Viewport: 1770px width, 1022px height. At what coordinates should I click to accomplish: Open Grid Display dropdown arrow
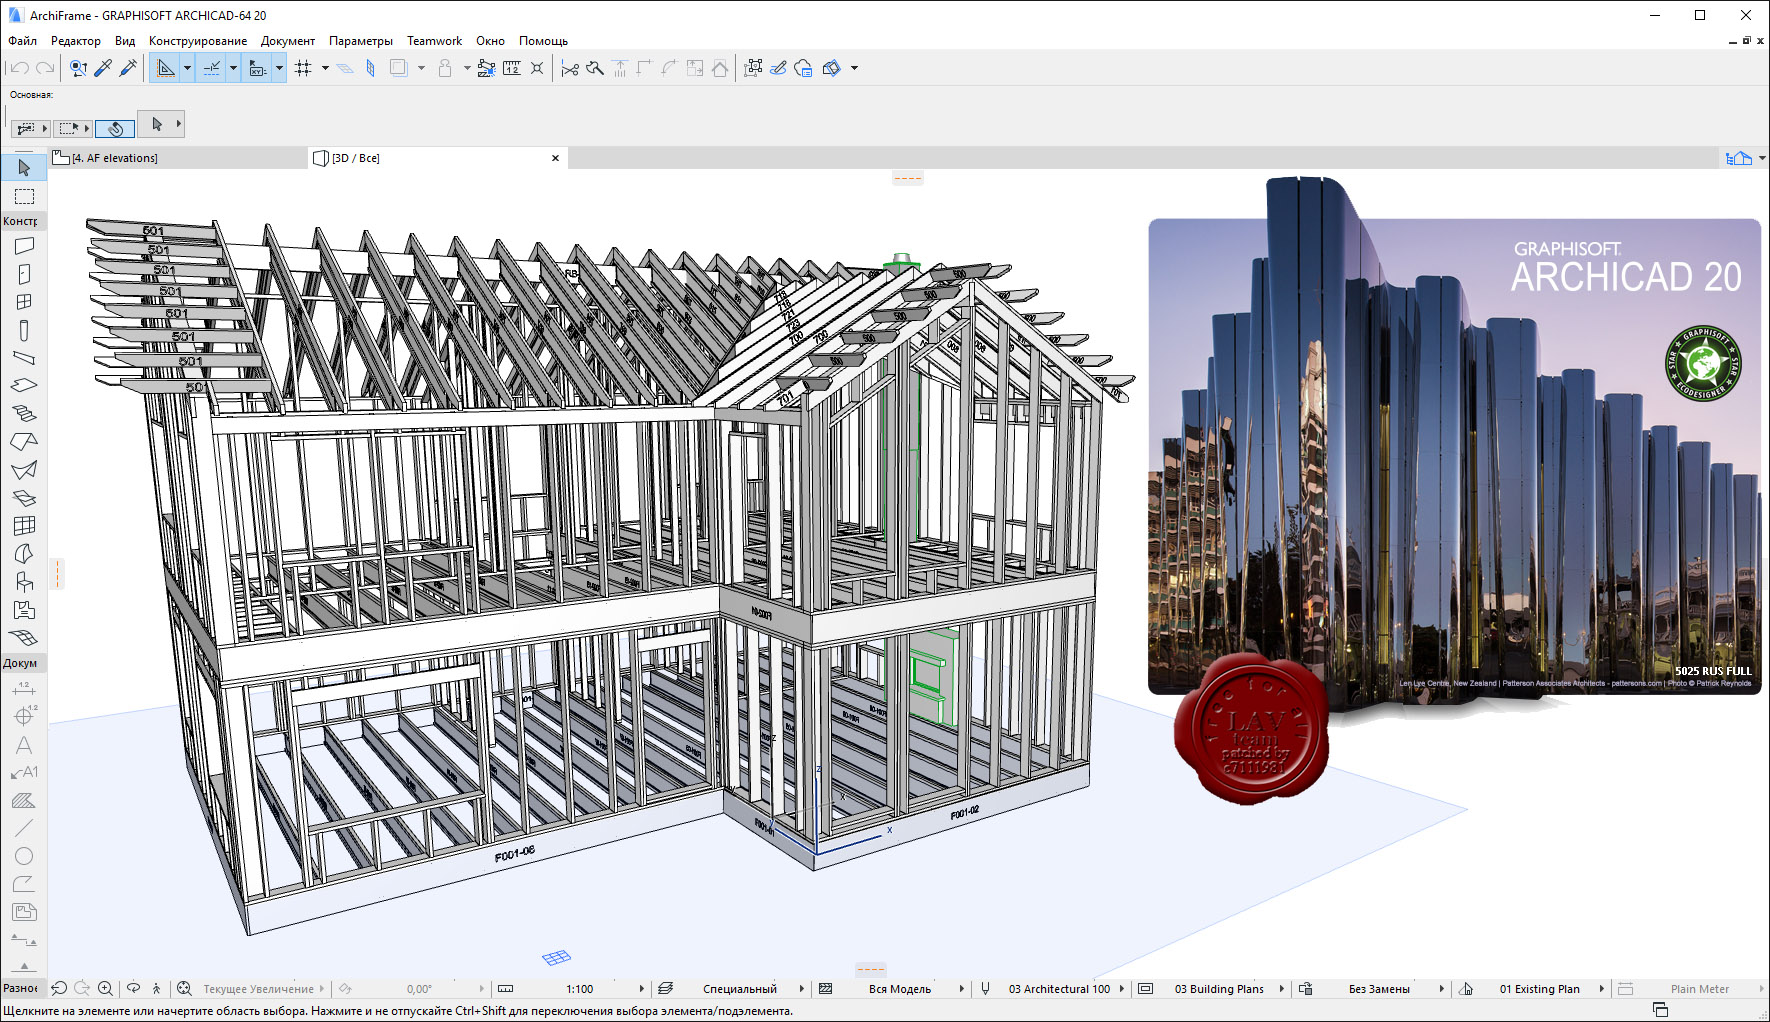[325, 68]
